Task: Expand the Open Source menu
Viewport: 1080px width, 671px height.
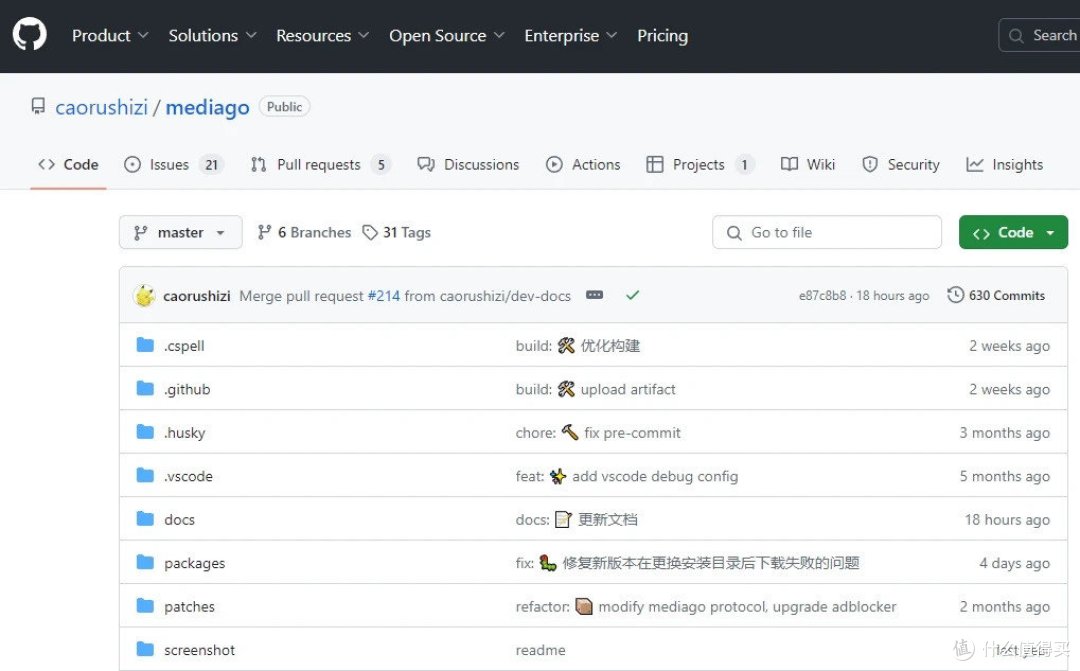Action: coord(446,35)
